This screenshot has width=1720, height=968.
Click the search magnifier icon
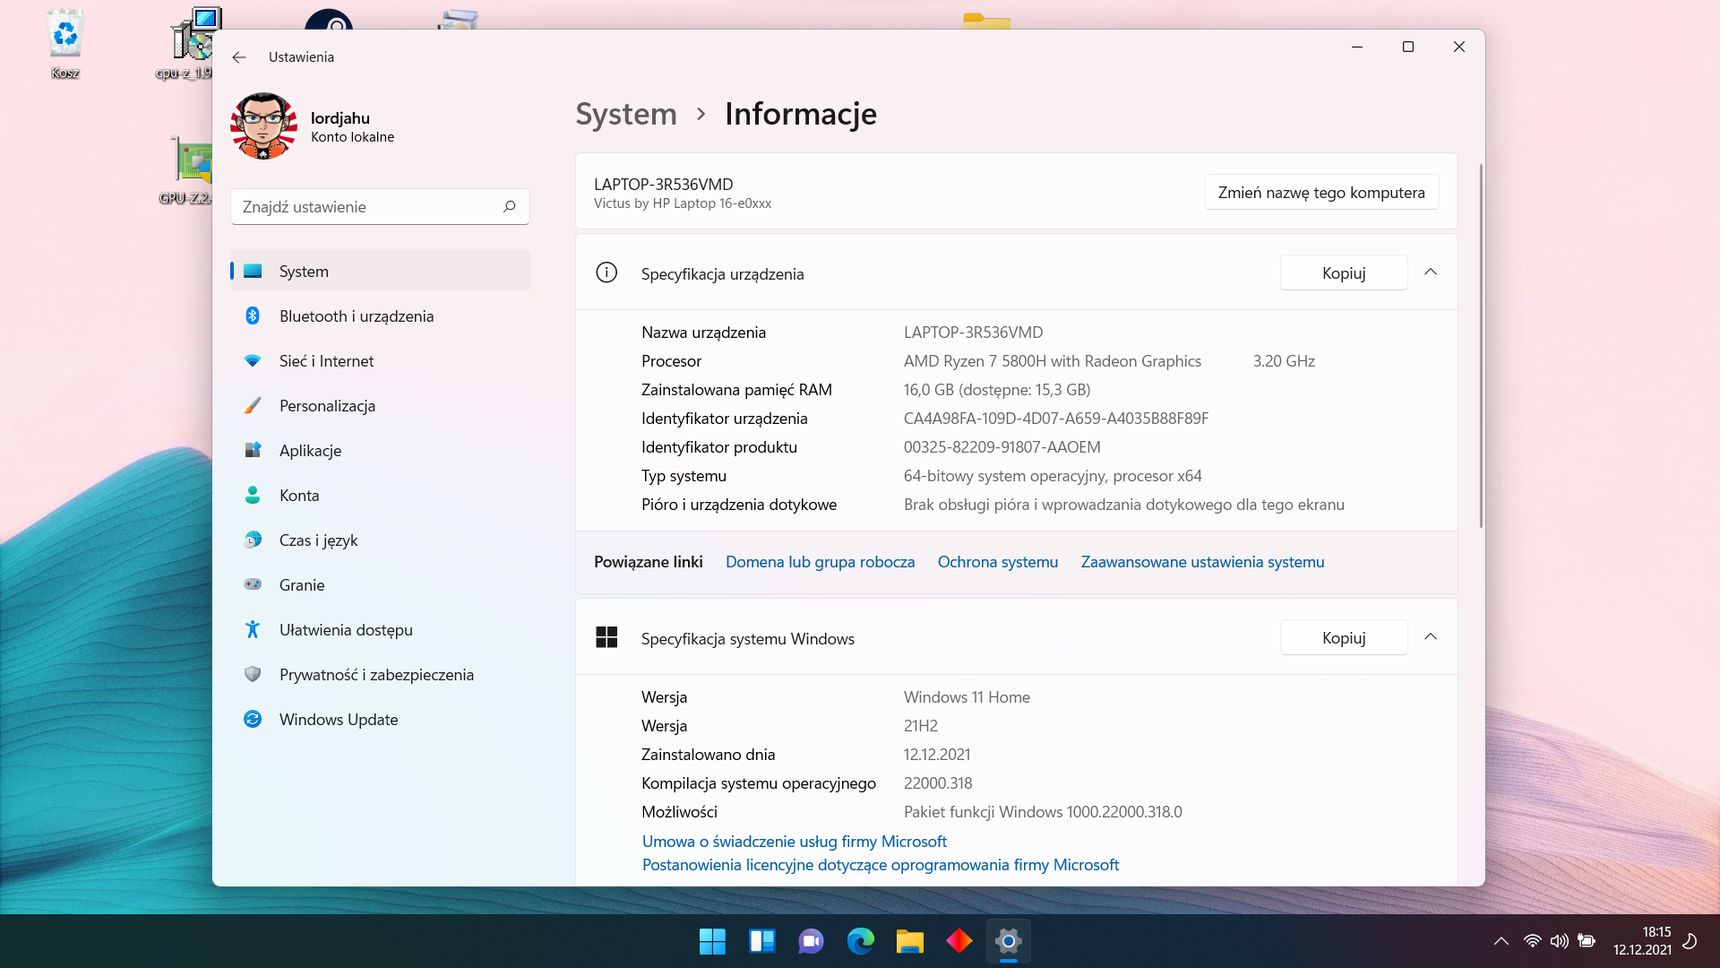(509, 206)
